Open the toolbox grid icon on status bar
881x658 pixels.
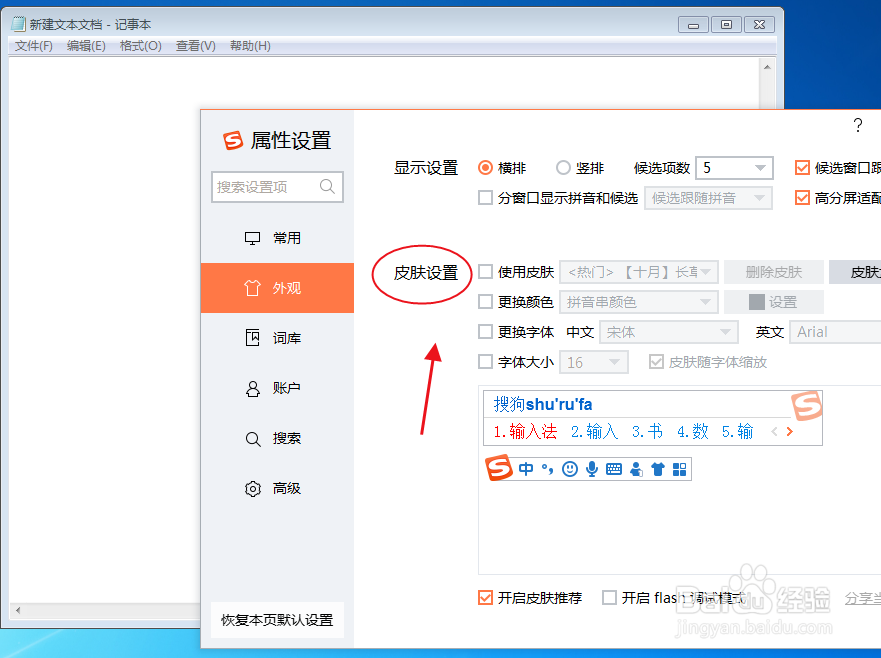(x=680, y=469)
